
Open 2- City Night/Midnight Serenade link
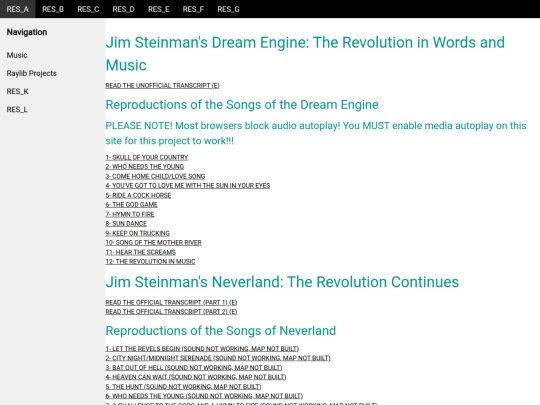click(218, 358)
